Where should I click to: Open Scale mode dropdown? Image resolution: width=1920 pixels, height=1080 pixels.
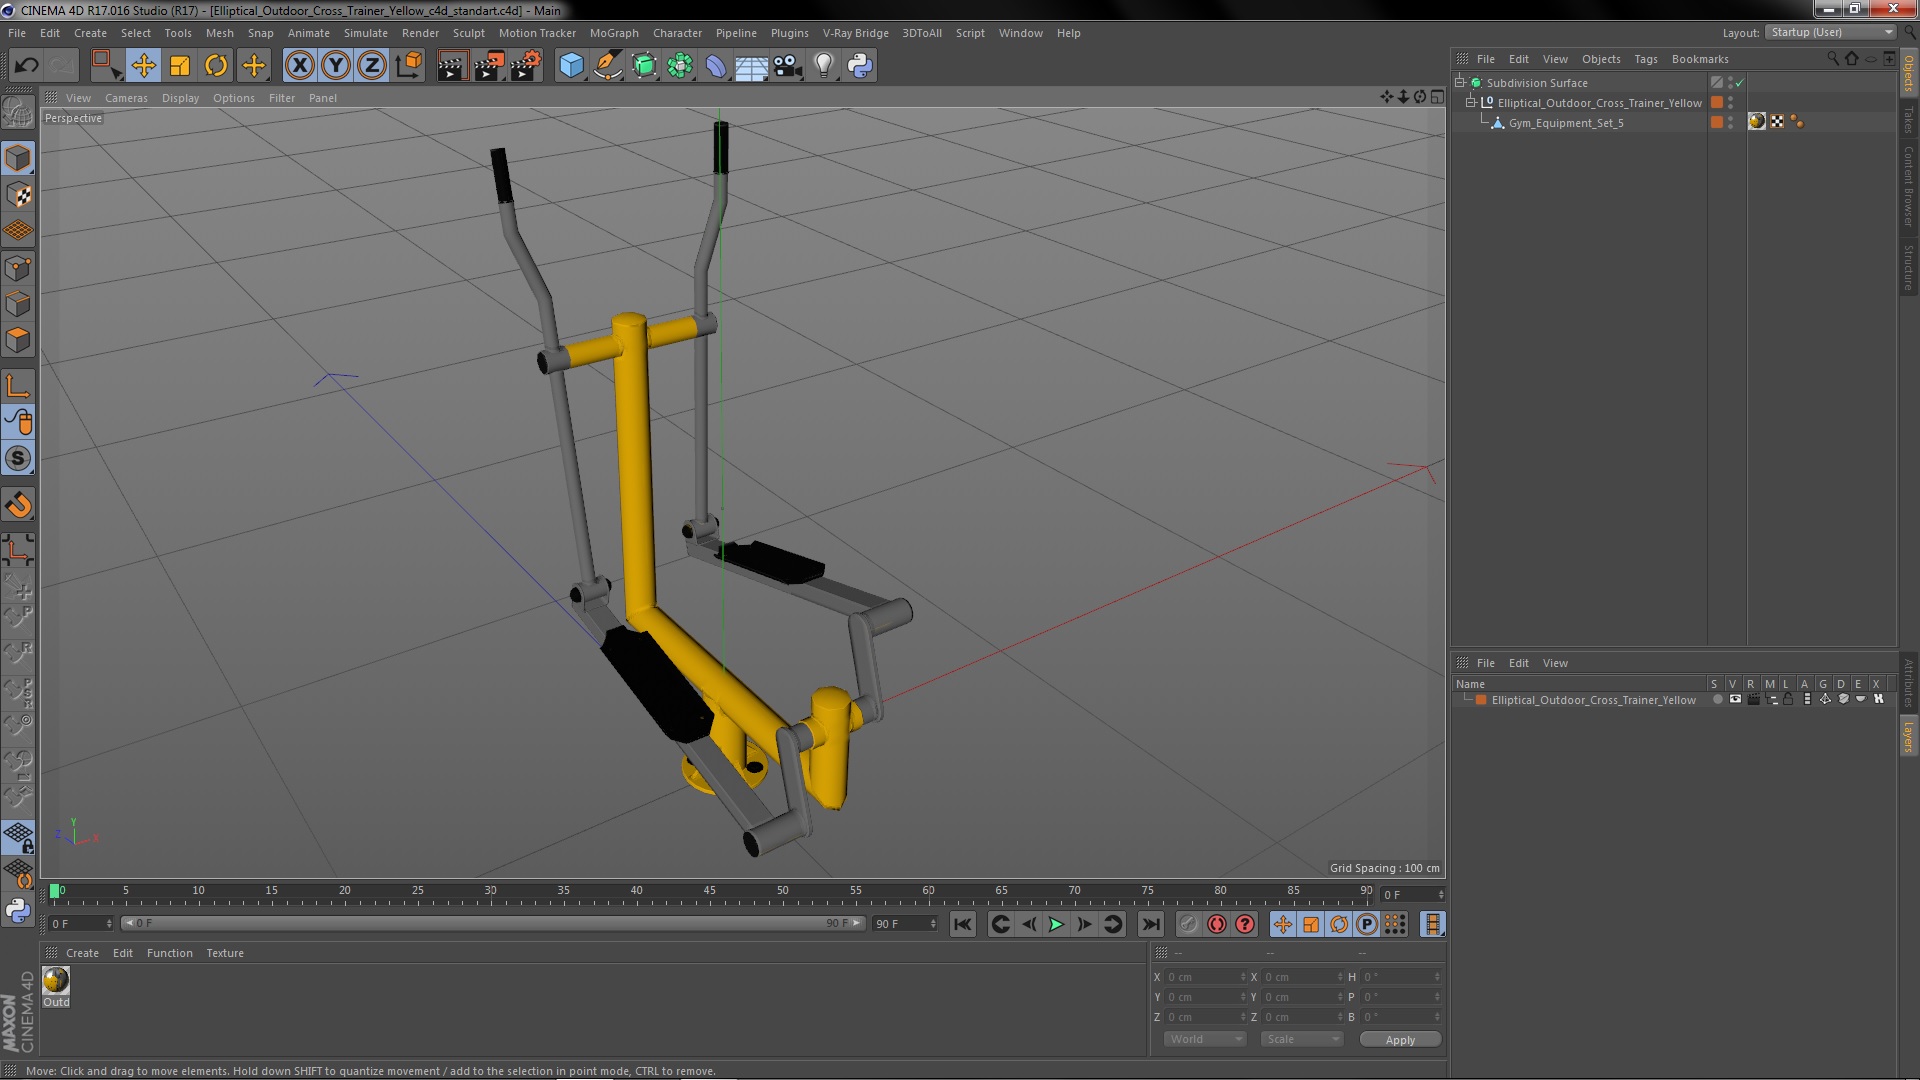1301,1039
